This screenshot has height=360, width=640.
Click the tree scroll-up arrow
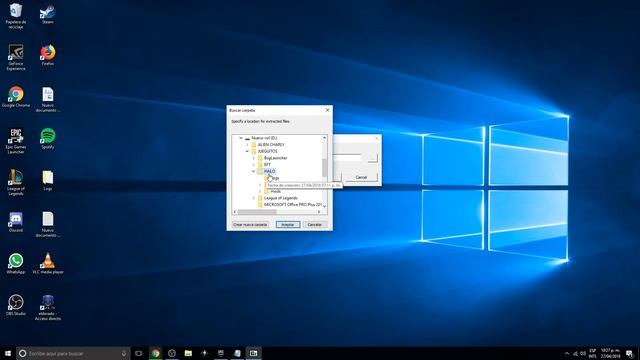324,138
